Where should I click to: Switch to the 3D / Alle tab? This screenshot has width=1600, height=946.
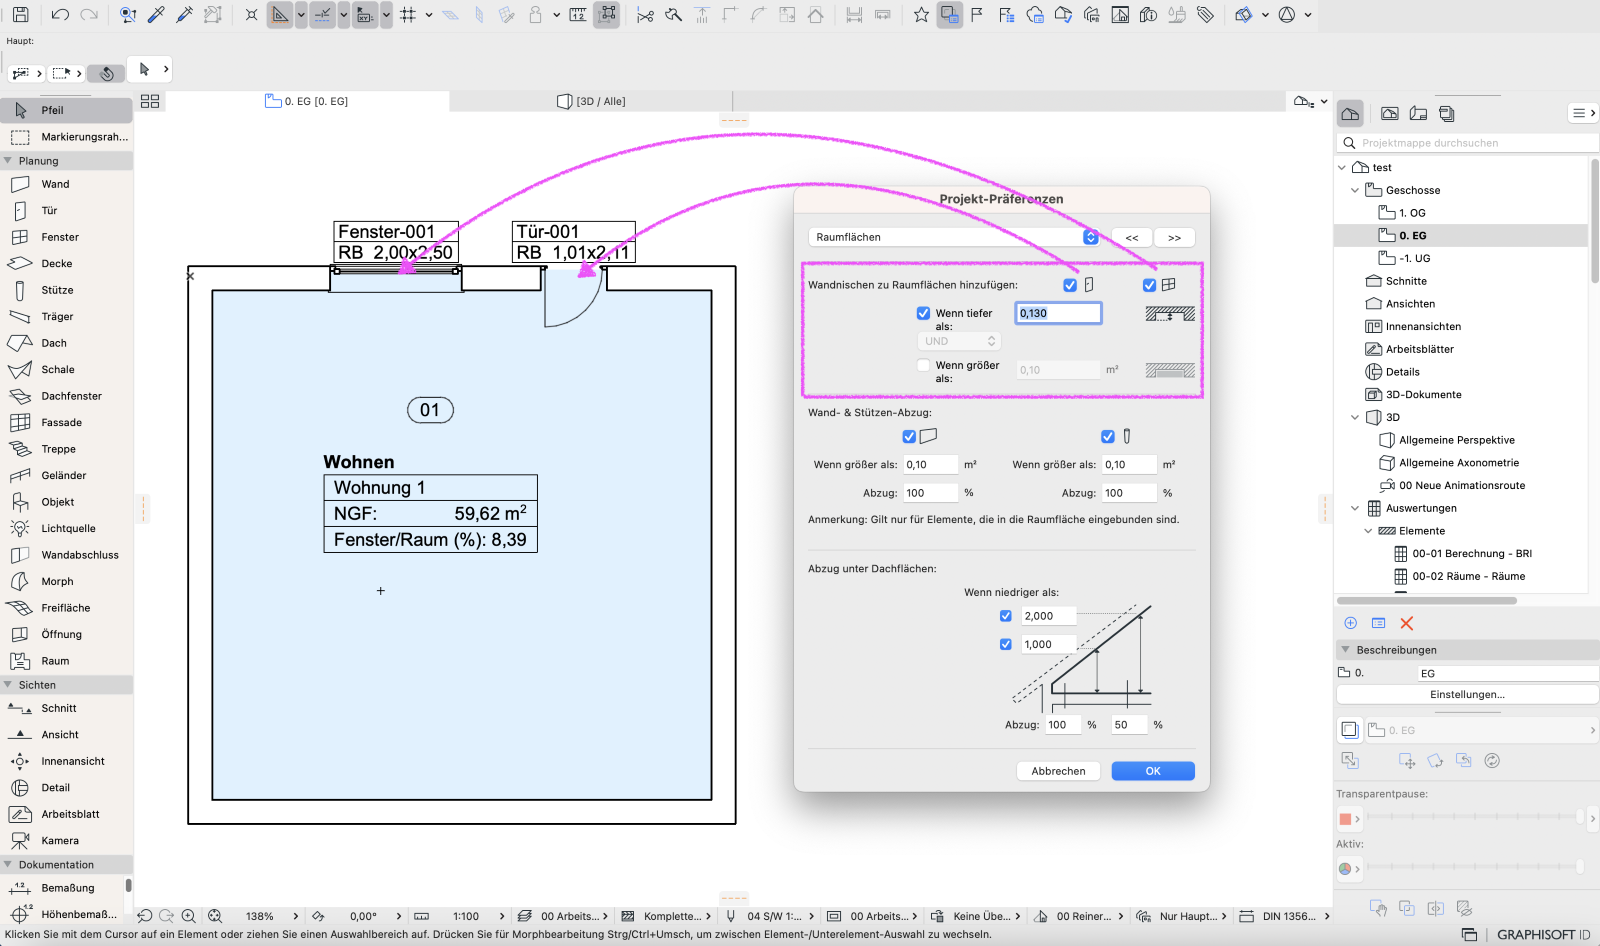tap(591, 101)
